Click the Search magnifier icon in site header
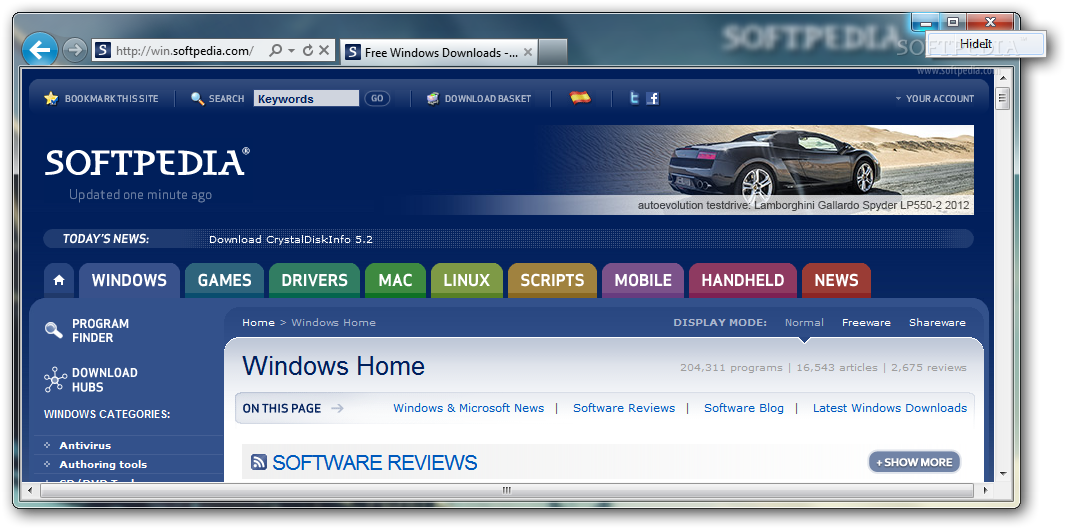Screen dimensions: 1067x529 pyautogui.click(x=197, y=99)
